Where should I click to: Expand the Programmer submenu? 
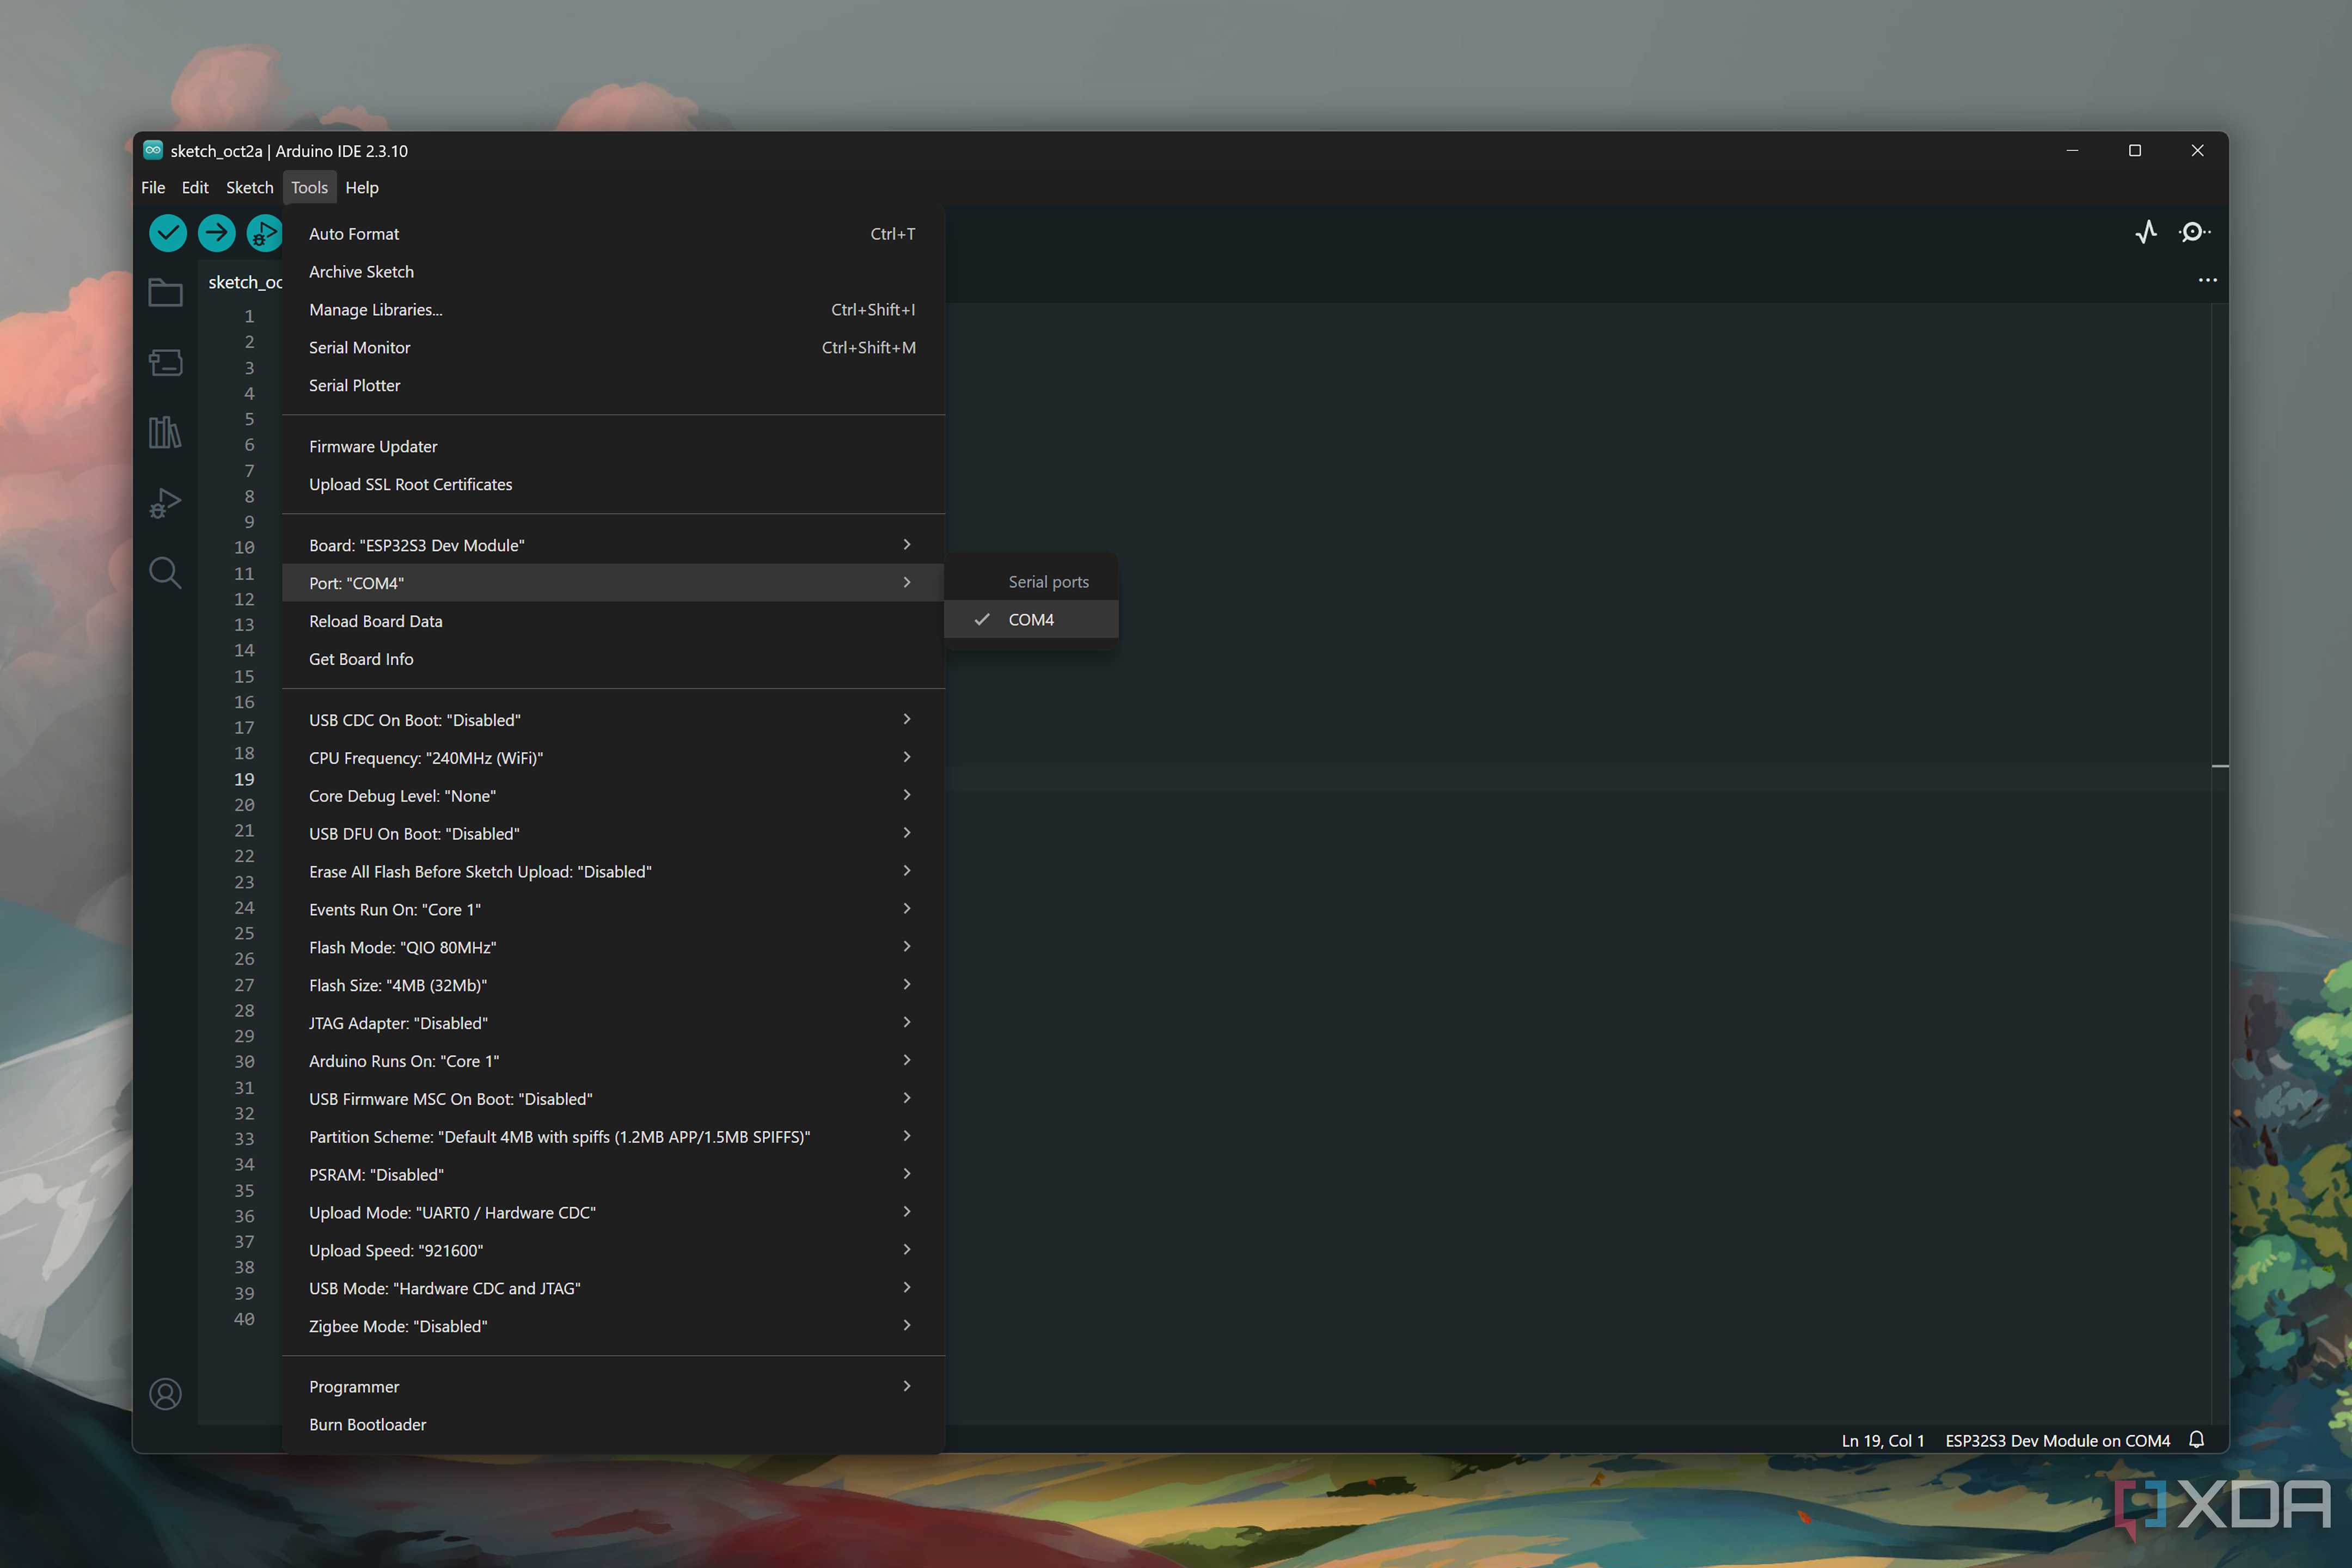coord(613,1387)
